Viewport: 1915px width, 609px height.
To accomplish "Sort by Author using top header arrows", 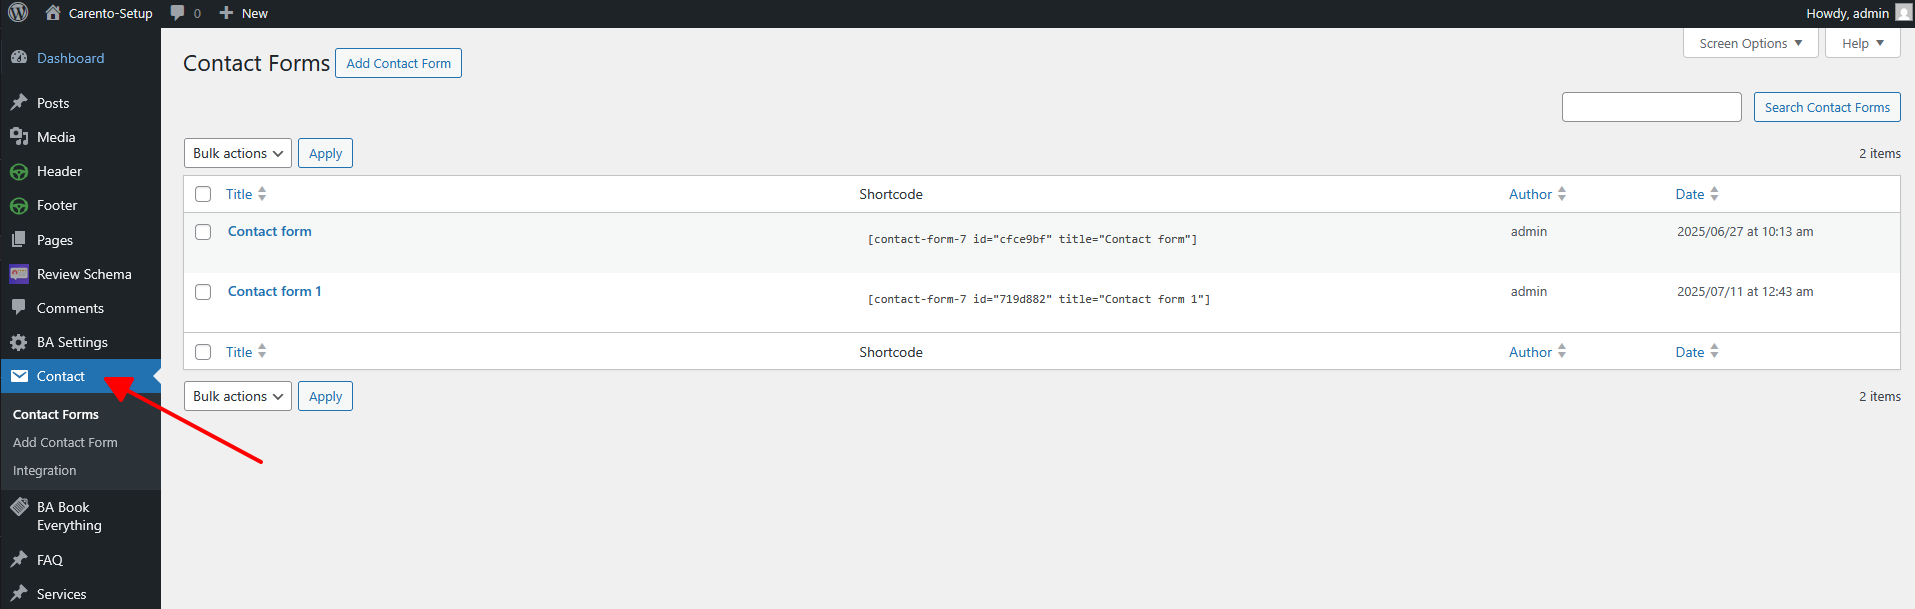I will tap(1562, 194).
